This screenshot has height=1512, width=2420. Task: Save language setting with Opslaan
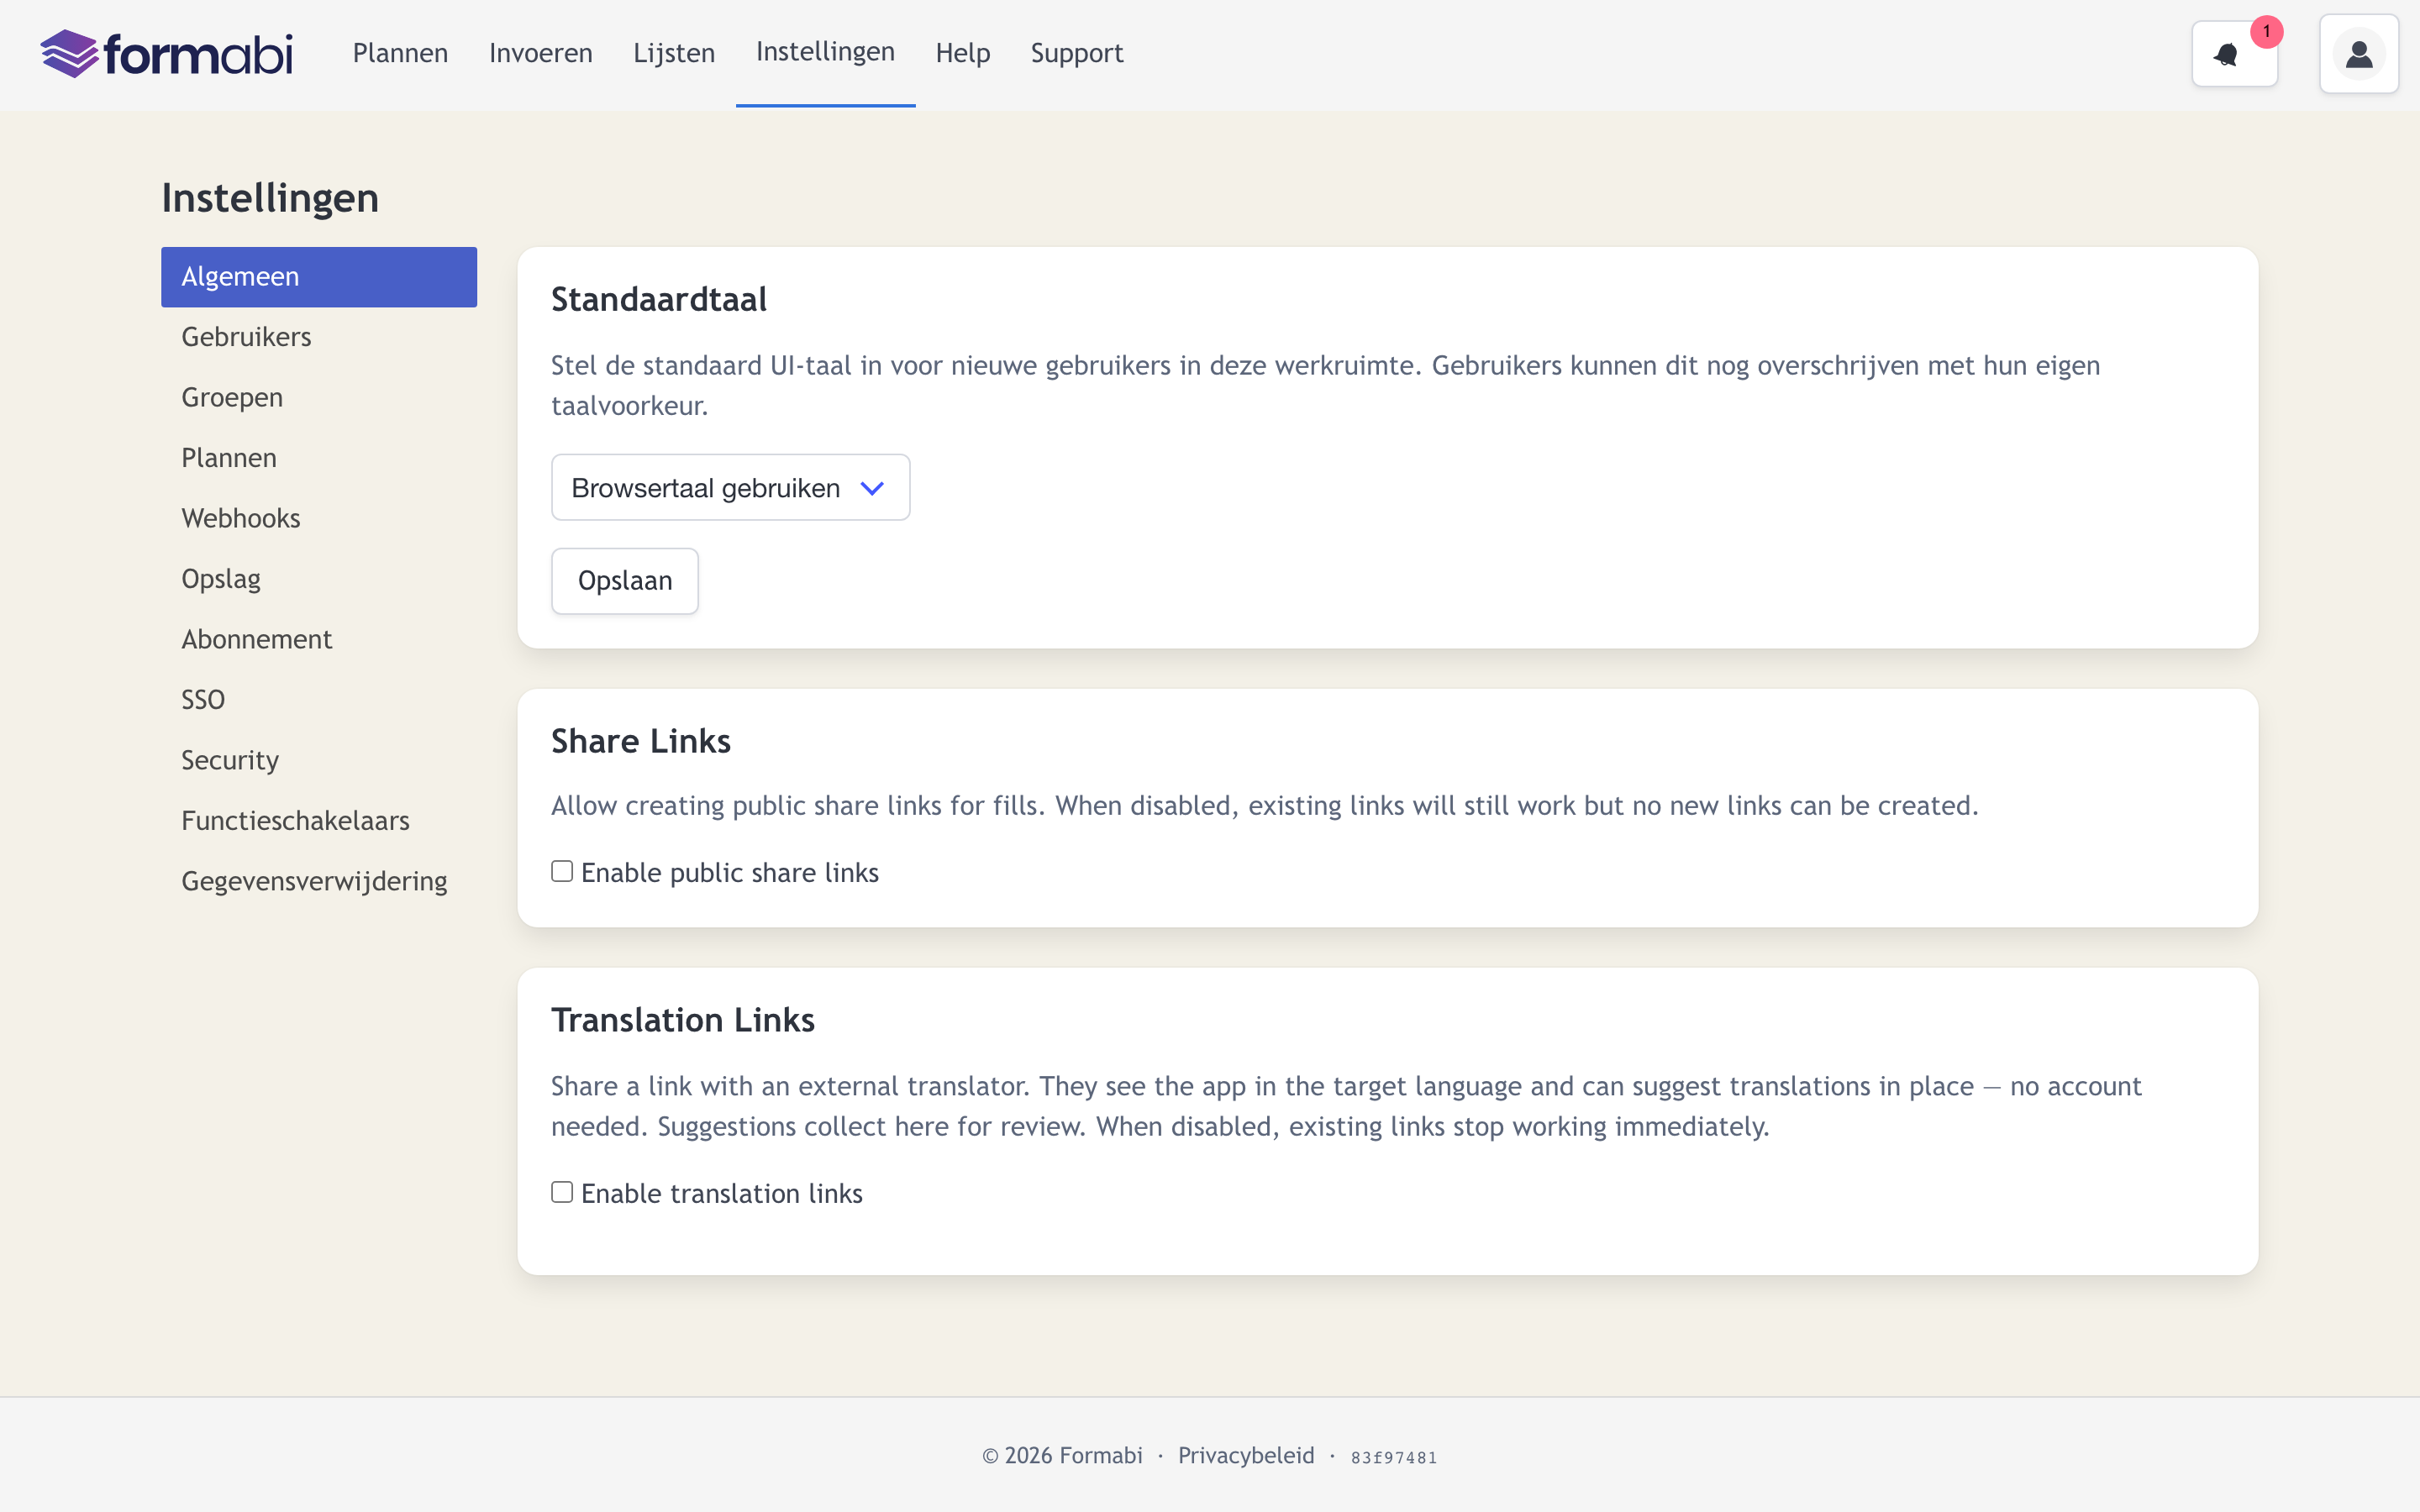click(x=625, y=581)
